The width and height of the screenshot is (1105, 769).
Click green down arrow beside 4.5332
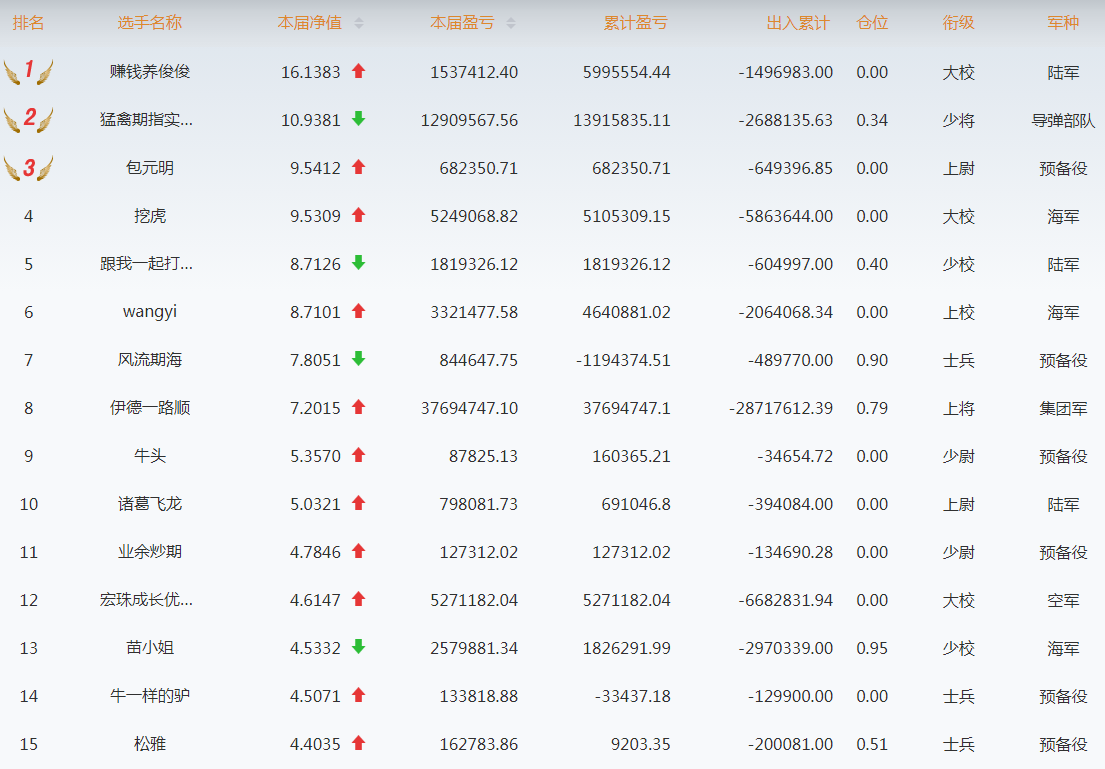[359, 646]
